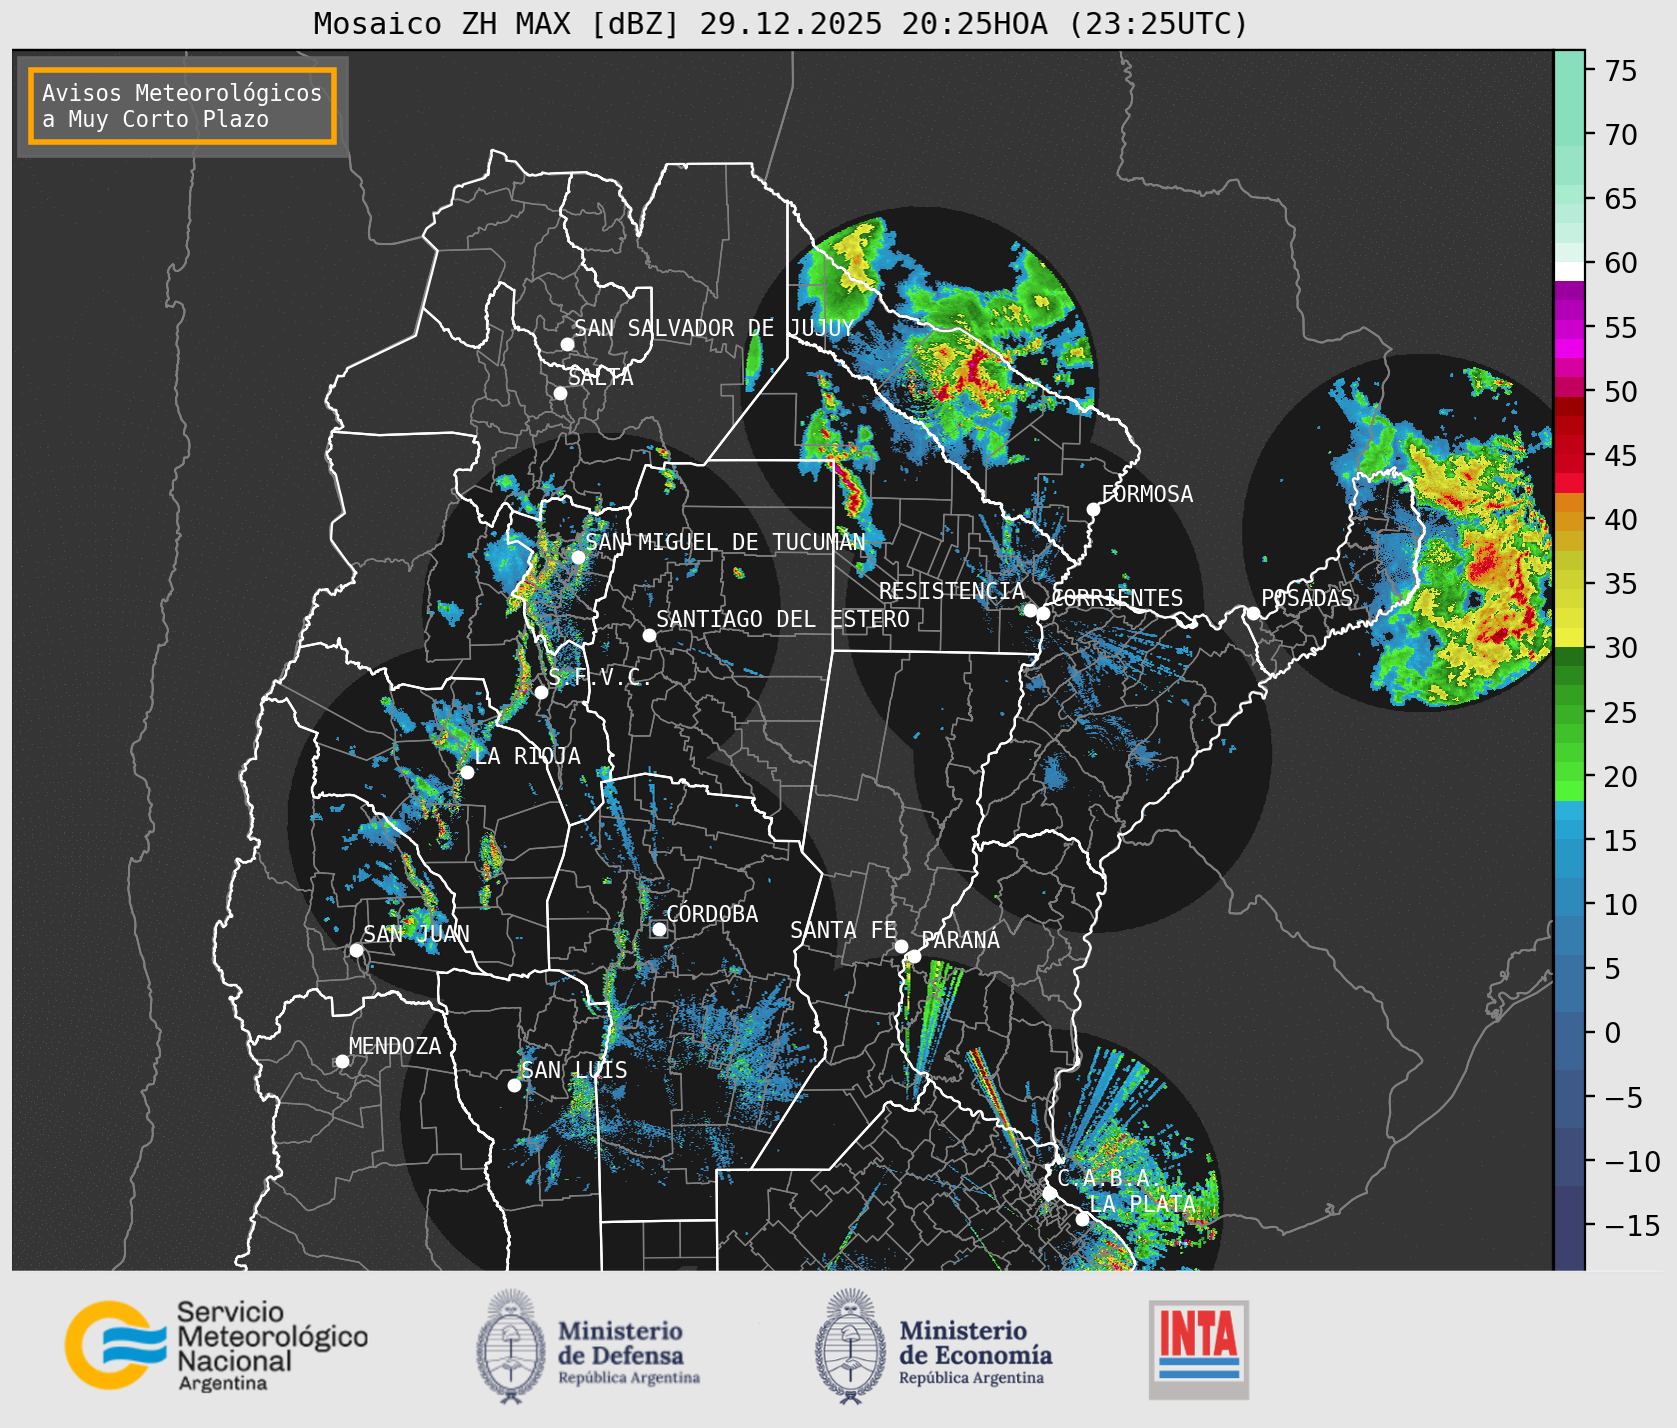Click the 60 dBZ white colorbar segment
Viewport: 1677px width, 1428px height.
click(1569, 270)
